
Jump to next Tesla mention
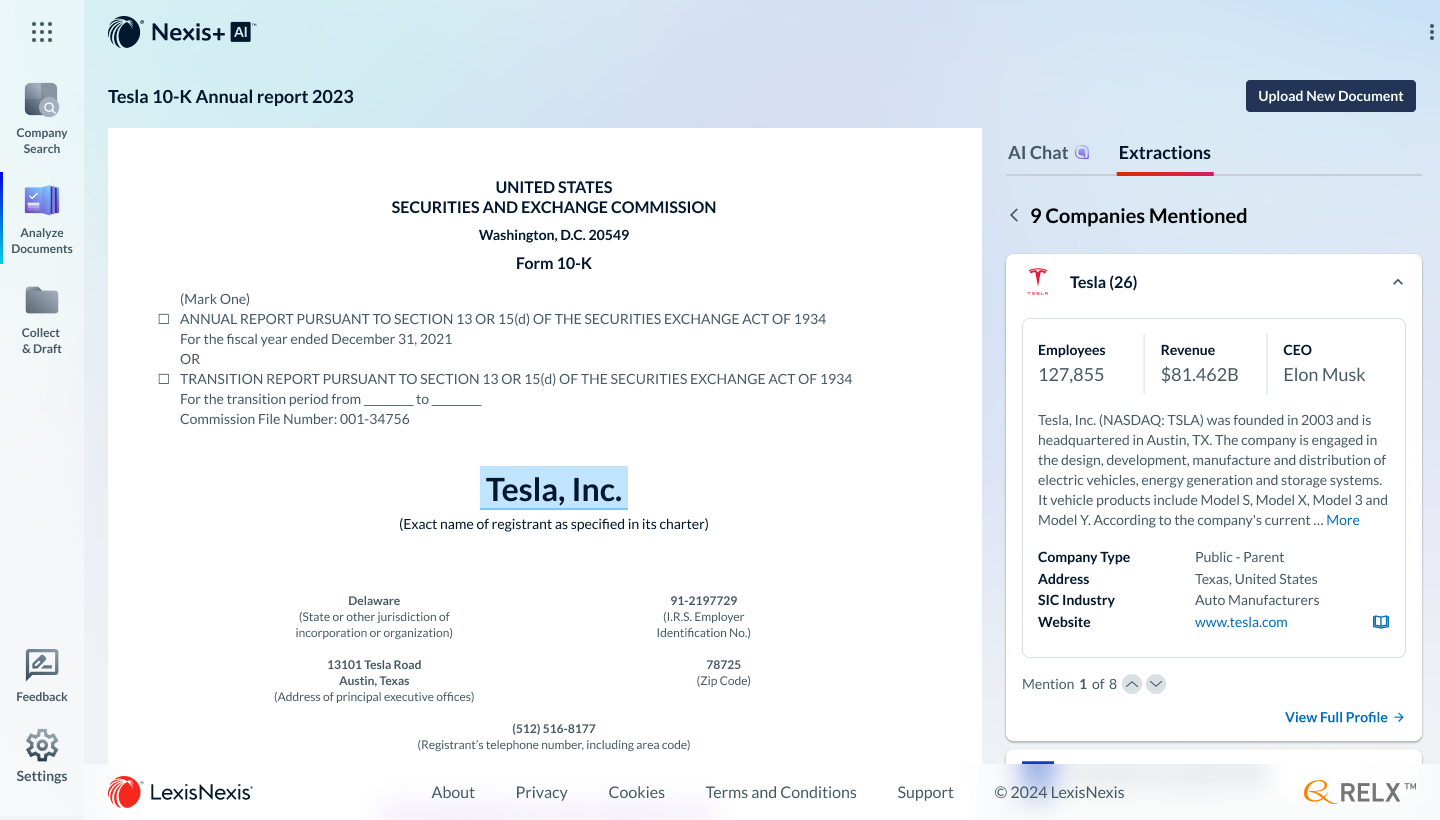(x=1156, y=684)
